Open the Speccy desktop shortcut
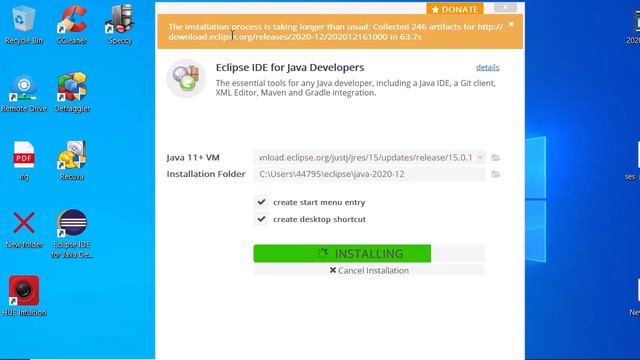This screenshot has height=360, width=640. point(120,24)
